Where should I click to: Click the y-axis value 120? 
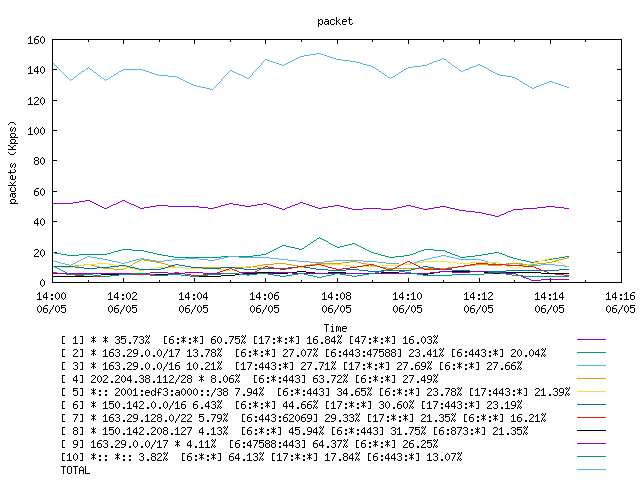[x=36, y=101]
